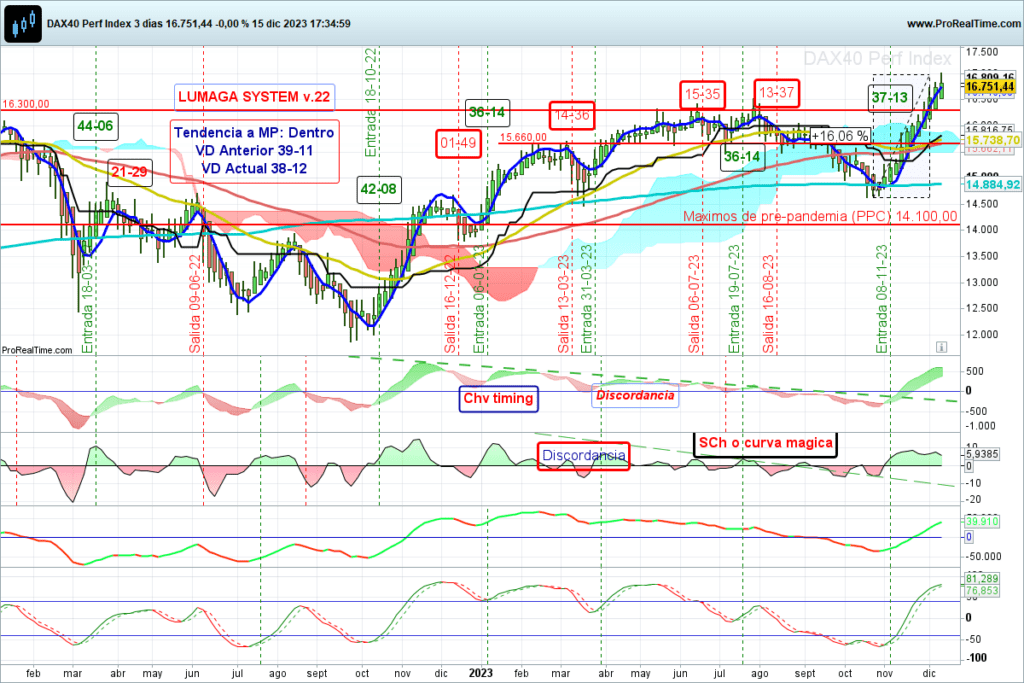Select the 13-37 red box

click(776, 93)
